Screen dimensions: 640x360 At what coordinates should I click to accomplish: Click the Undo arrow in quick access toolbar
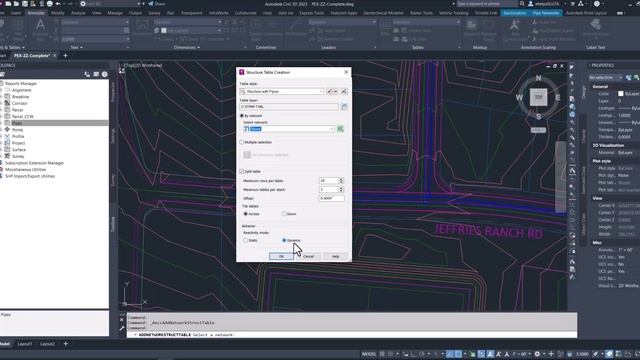(58, 4)
